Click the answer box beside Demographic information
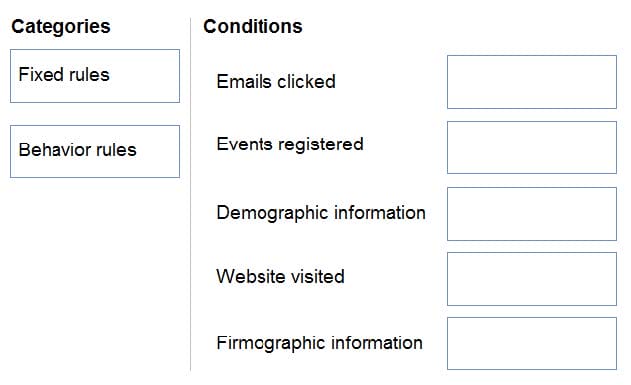 [x=532, y=214]
